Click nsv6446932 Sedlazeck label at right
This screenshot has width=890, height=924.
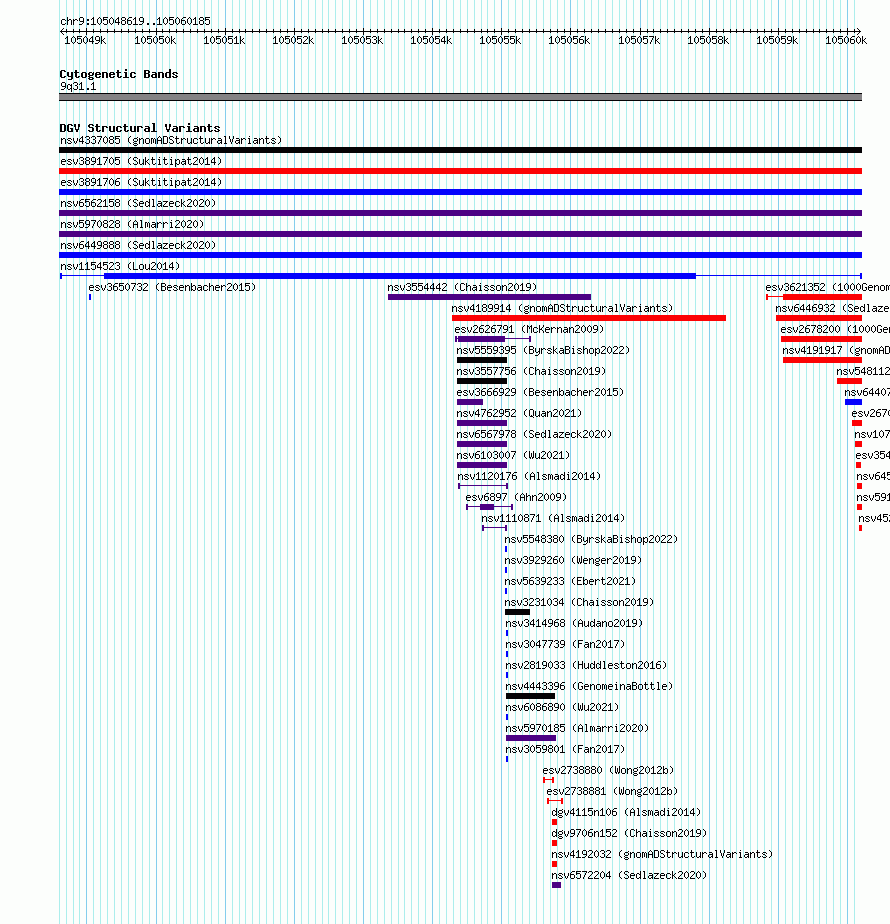[x=832, y=308]
